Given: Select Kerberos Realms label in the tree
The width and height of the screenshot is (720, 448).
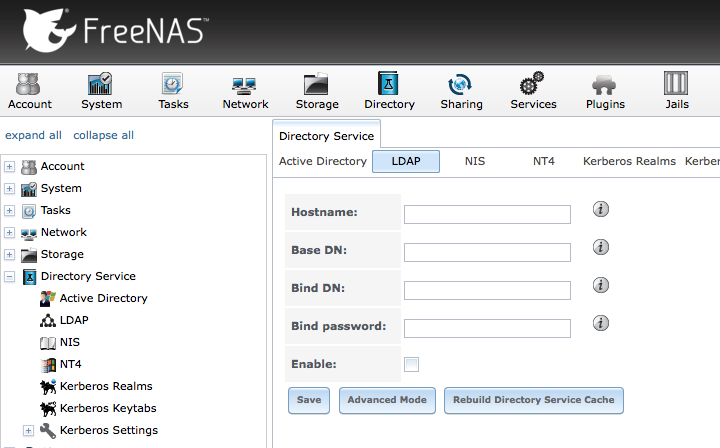Looking at the screenshot, I should click(x=106, y=386).
